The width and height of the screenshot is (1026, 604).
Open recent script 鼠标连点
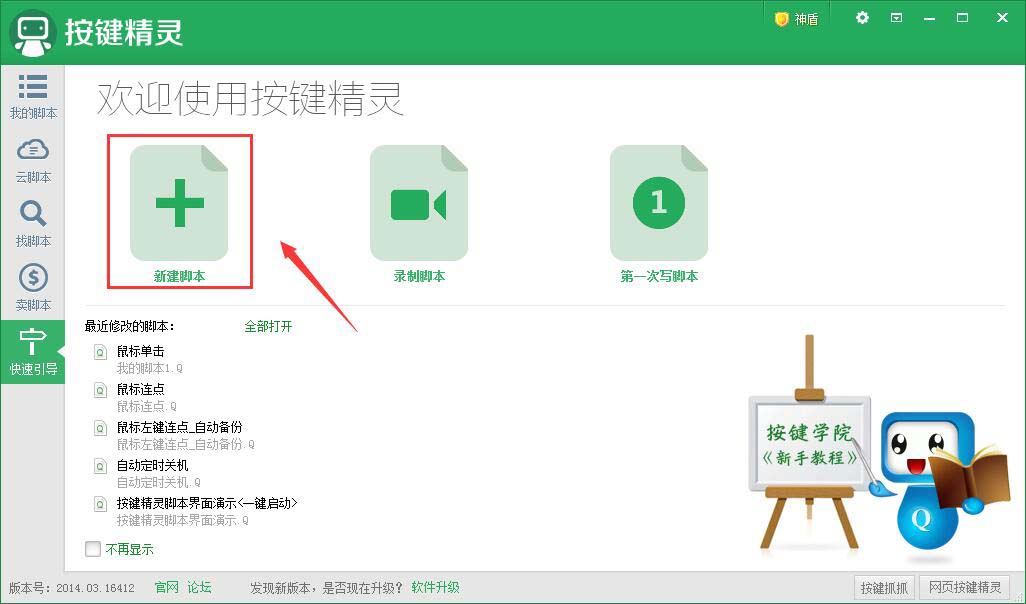coord(140,389)
